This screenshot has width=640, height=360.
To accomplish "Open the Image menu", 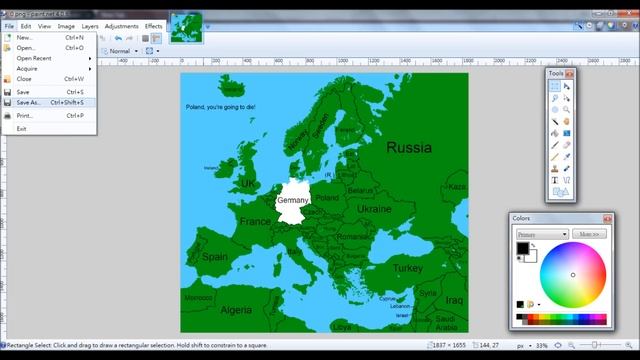I will [66, 26].
